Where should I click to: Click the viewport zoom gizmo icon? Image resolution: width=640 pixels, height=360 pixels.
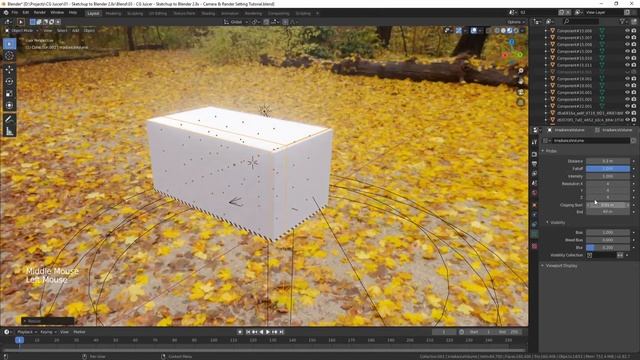coord(521,71)
